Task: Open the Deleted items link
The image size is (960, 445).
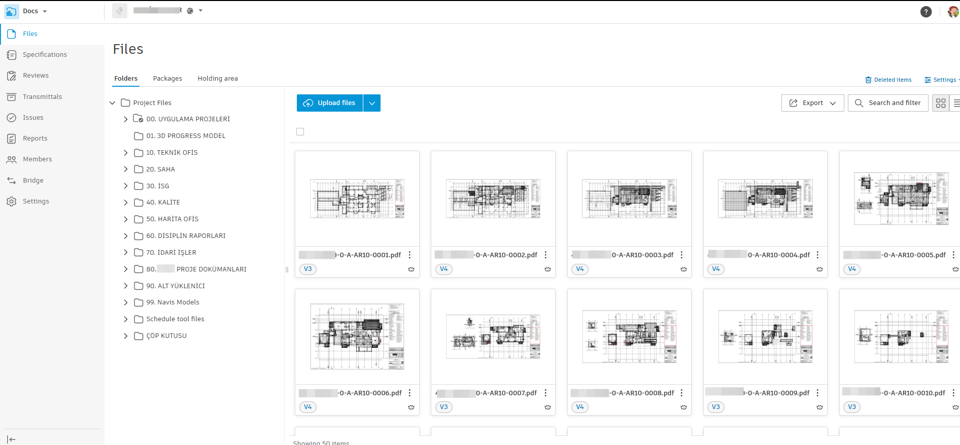Action: [x=888, y=80]
